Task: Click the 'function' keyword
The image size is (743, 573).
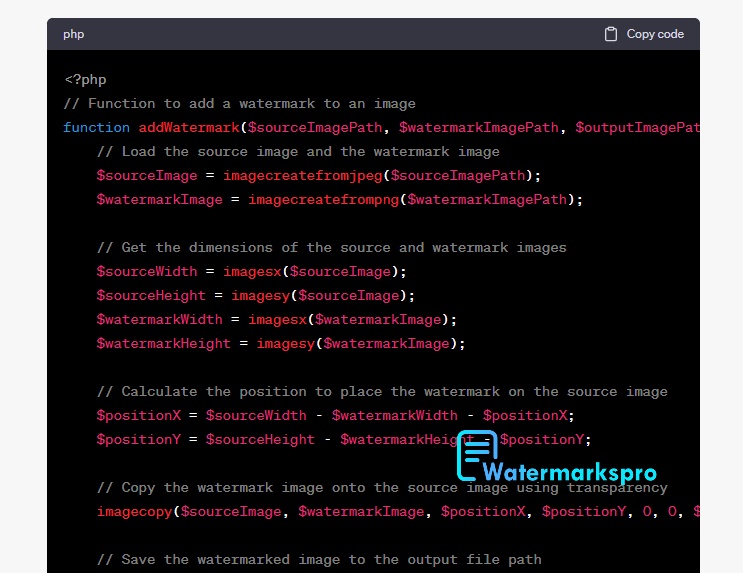Action: pyautogui.click(x=96, y=127)
